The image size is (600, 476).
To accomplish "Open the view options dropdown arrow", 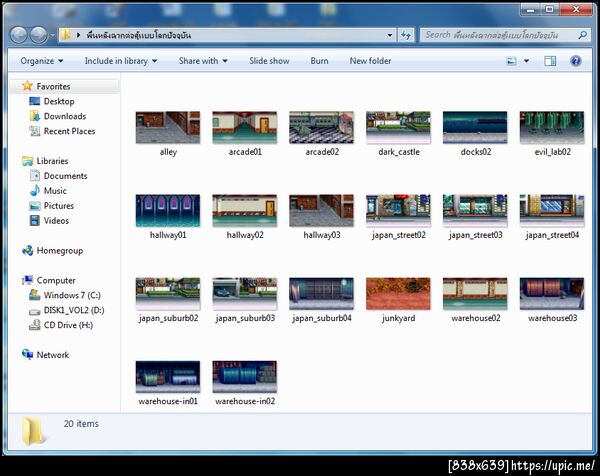I will tap(527, 61).
